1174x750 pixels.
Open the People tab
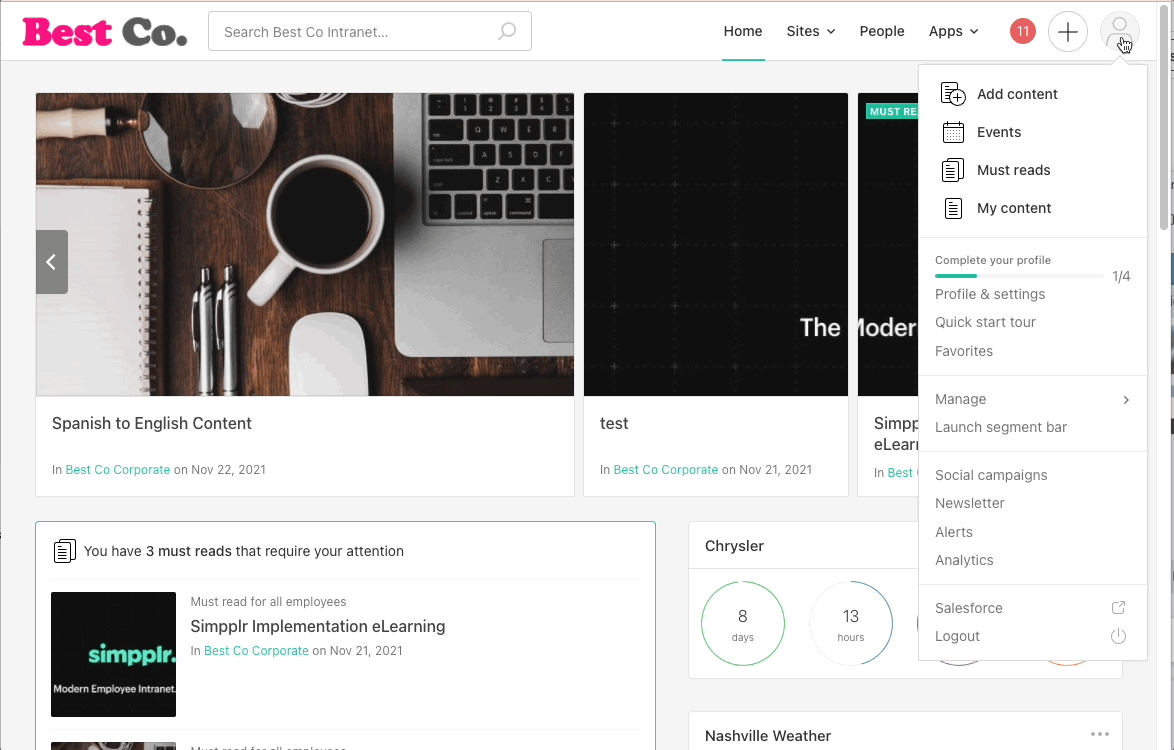[882, 31]
